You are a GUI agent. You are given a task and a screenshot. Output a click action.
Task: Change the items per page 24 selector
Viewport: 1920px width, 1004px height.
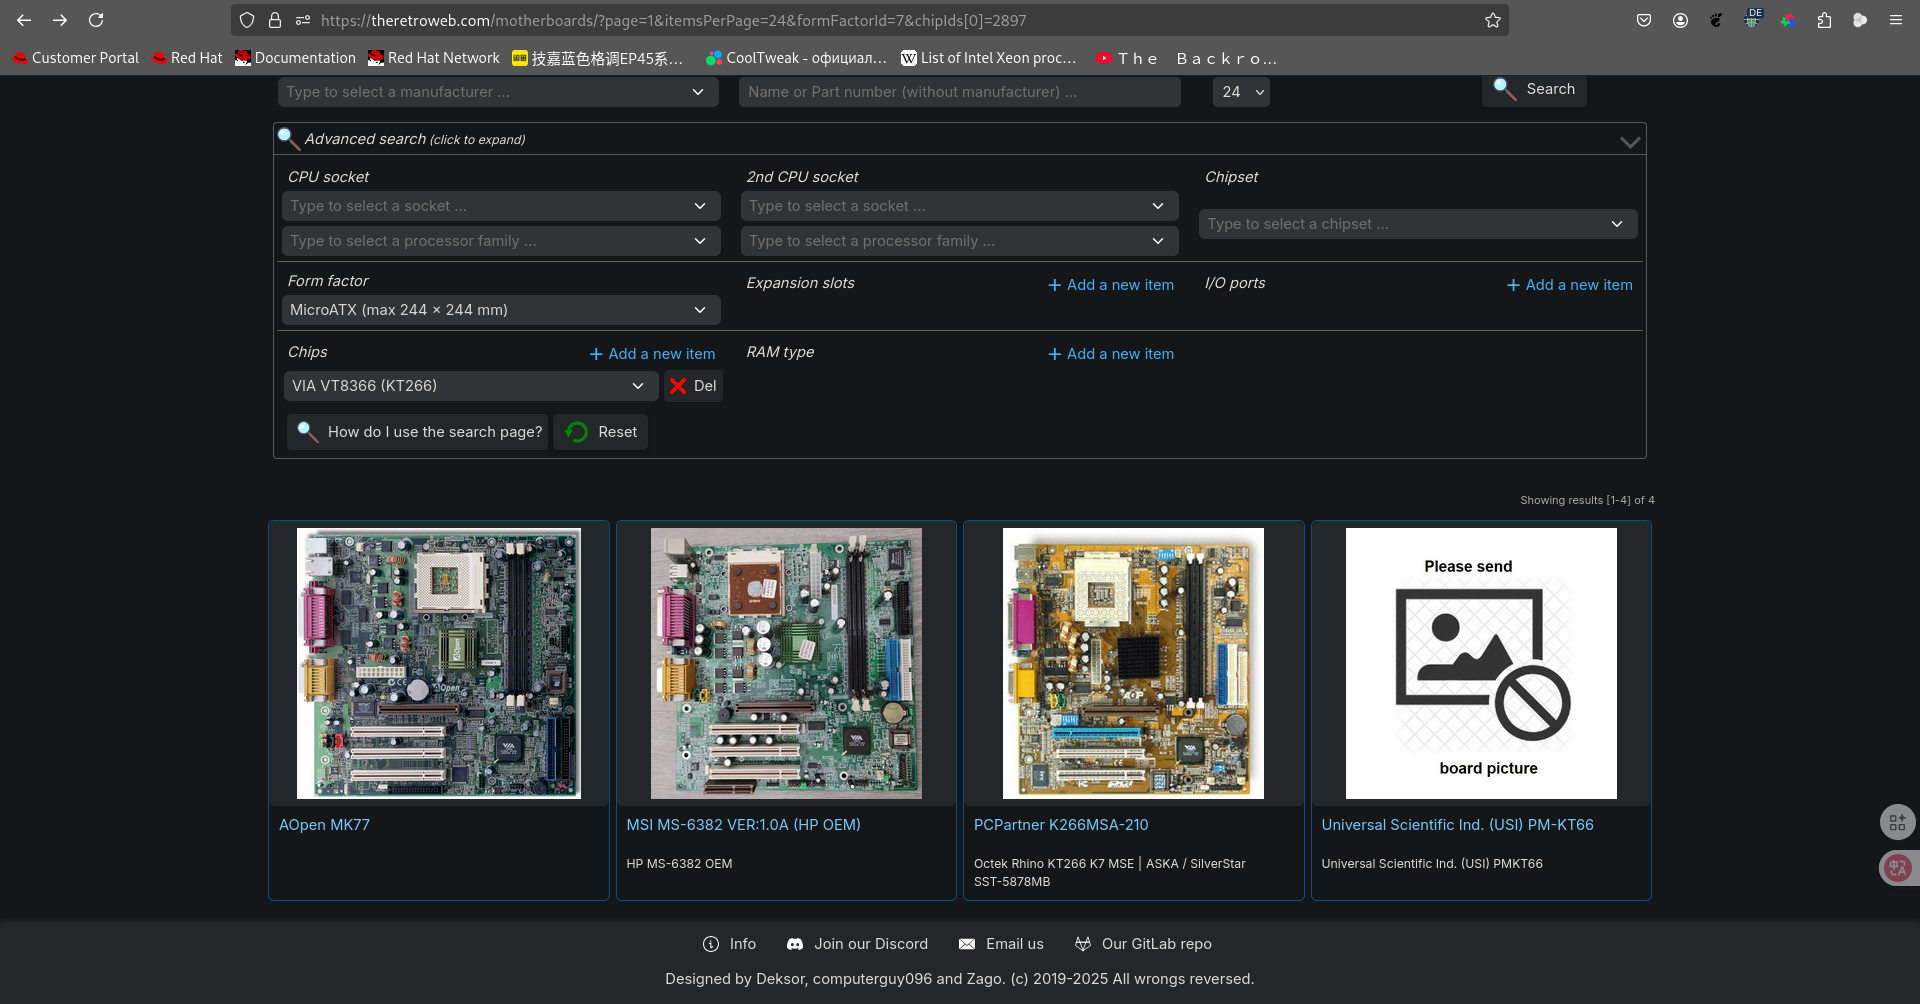(x=1241, y=92)
